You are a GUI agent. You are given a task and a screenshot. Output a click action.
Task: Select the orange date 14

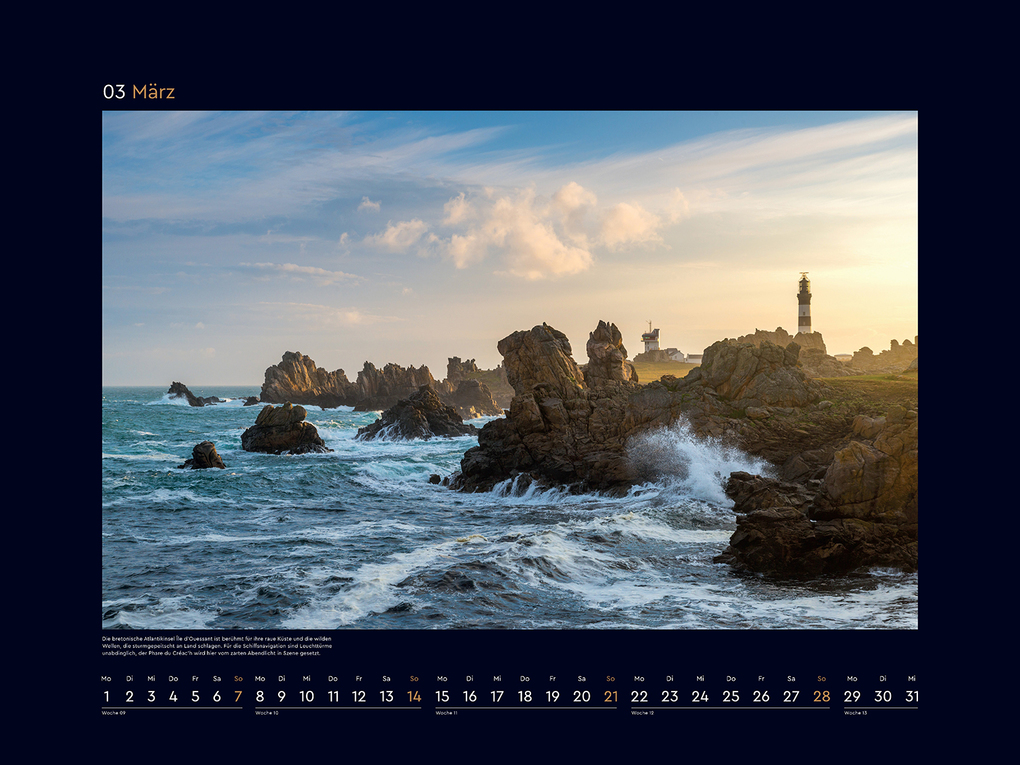point(414,695)
